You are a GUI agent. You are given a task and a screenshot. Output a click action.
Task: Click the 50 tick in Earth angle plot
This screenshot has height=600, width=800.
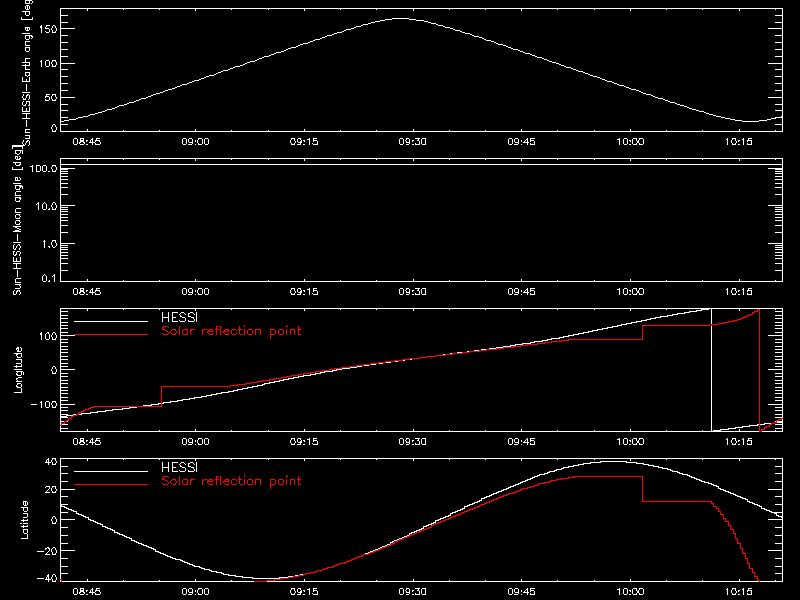pos(51,97)
